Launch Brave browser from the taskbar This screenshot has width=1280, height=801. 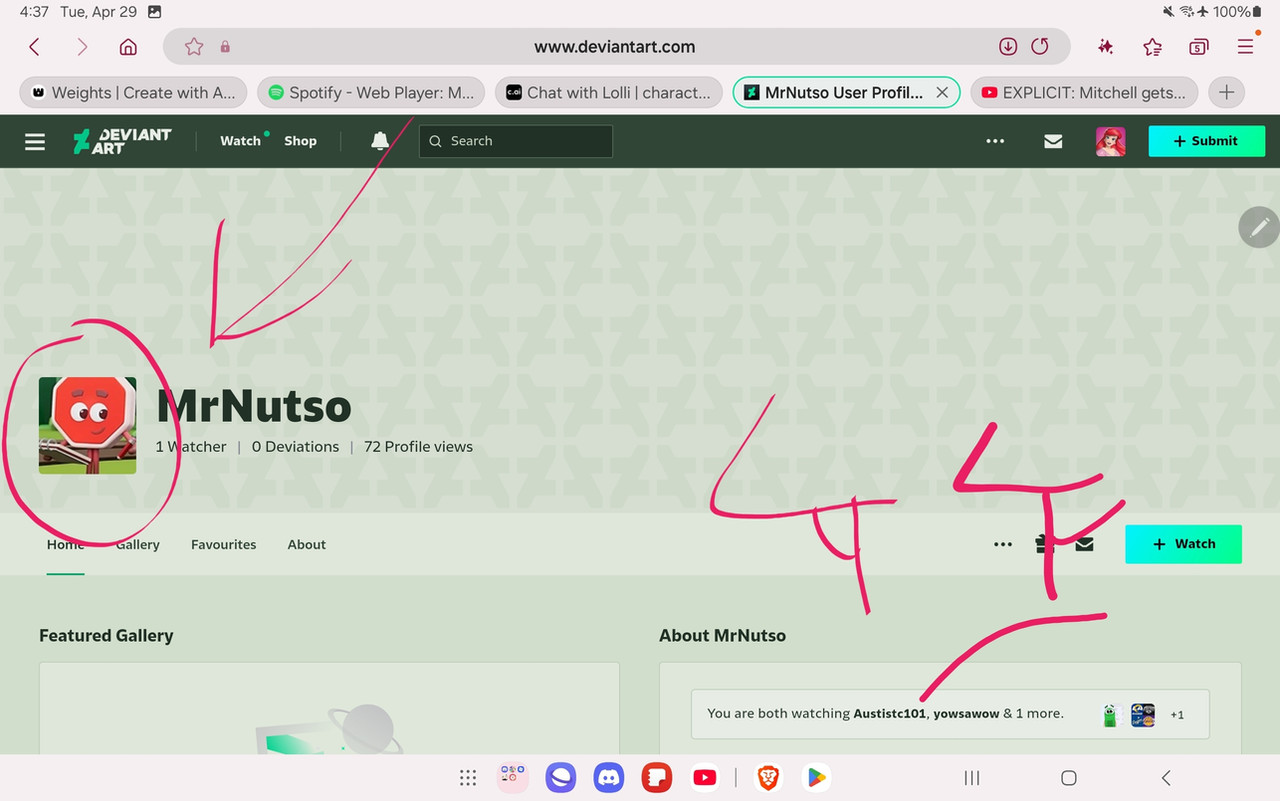768,778
